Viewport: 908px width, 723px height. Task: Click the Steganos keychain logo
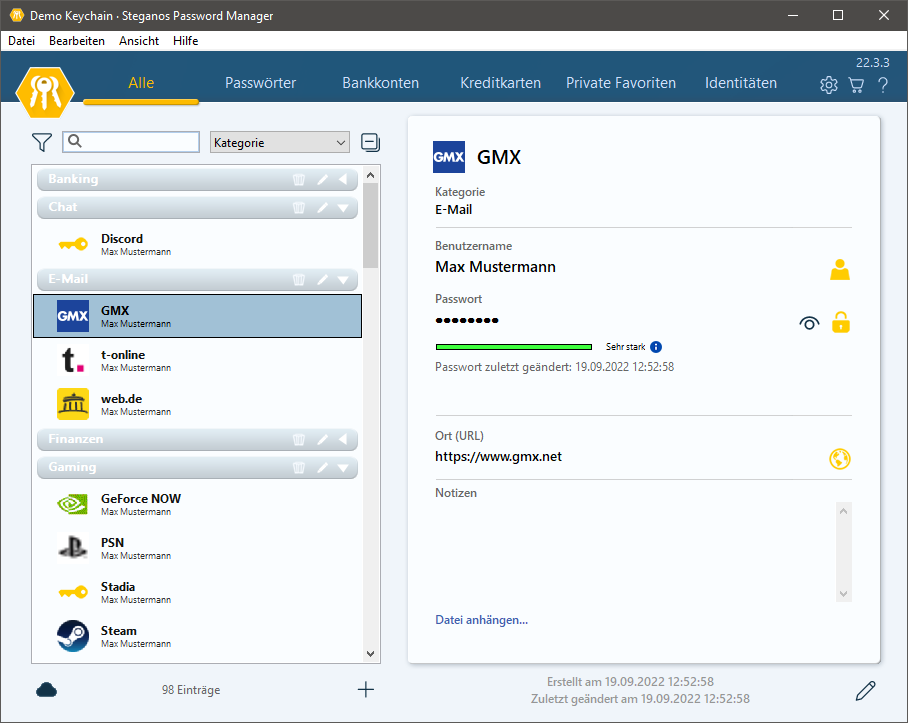(45, 93)
